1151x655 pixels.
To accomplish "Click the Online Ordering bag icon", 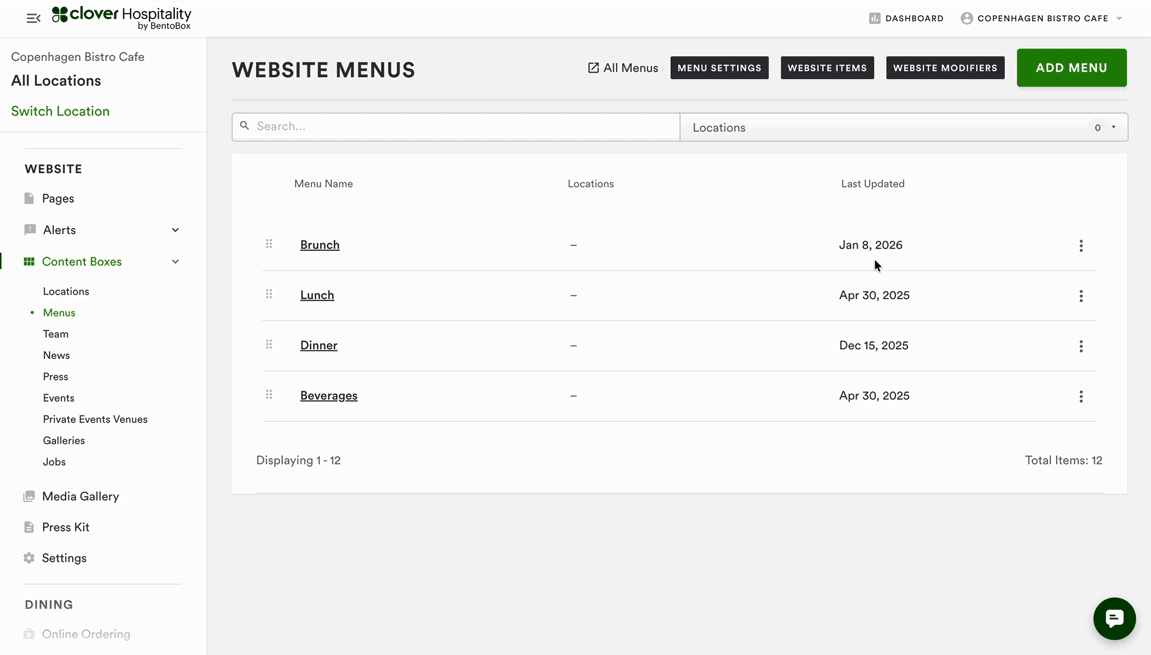I will click(29, 634).
